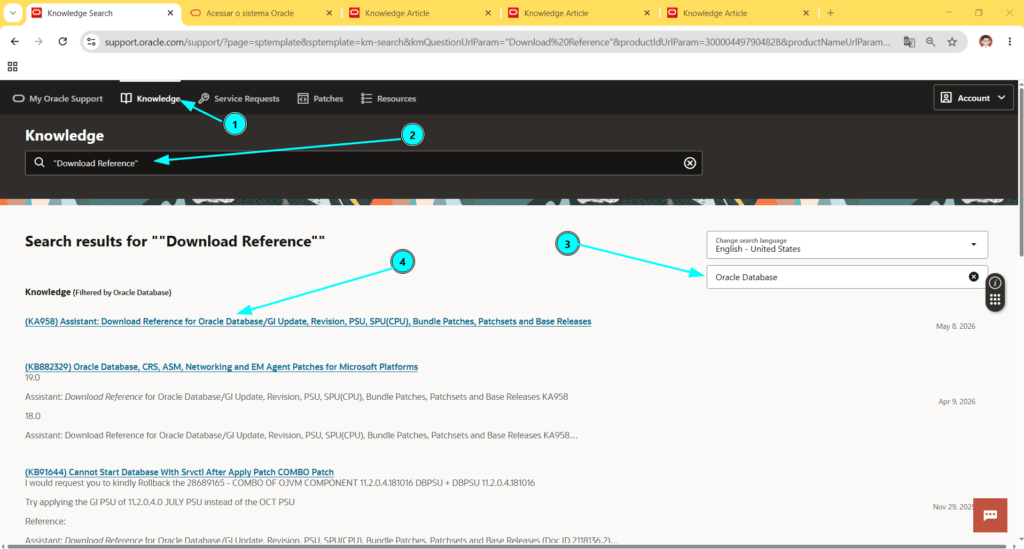The width and height of the screenshot is (1024, 549).
Task: Open the zoom magnifier icon in address bar
Action: pos(931,42)
